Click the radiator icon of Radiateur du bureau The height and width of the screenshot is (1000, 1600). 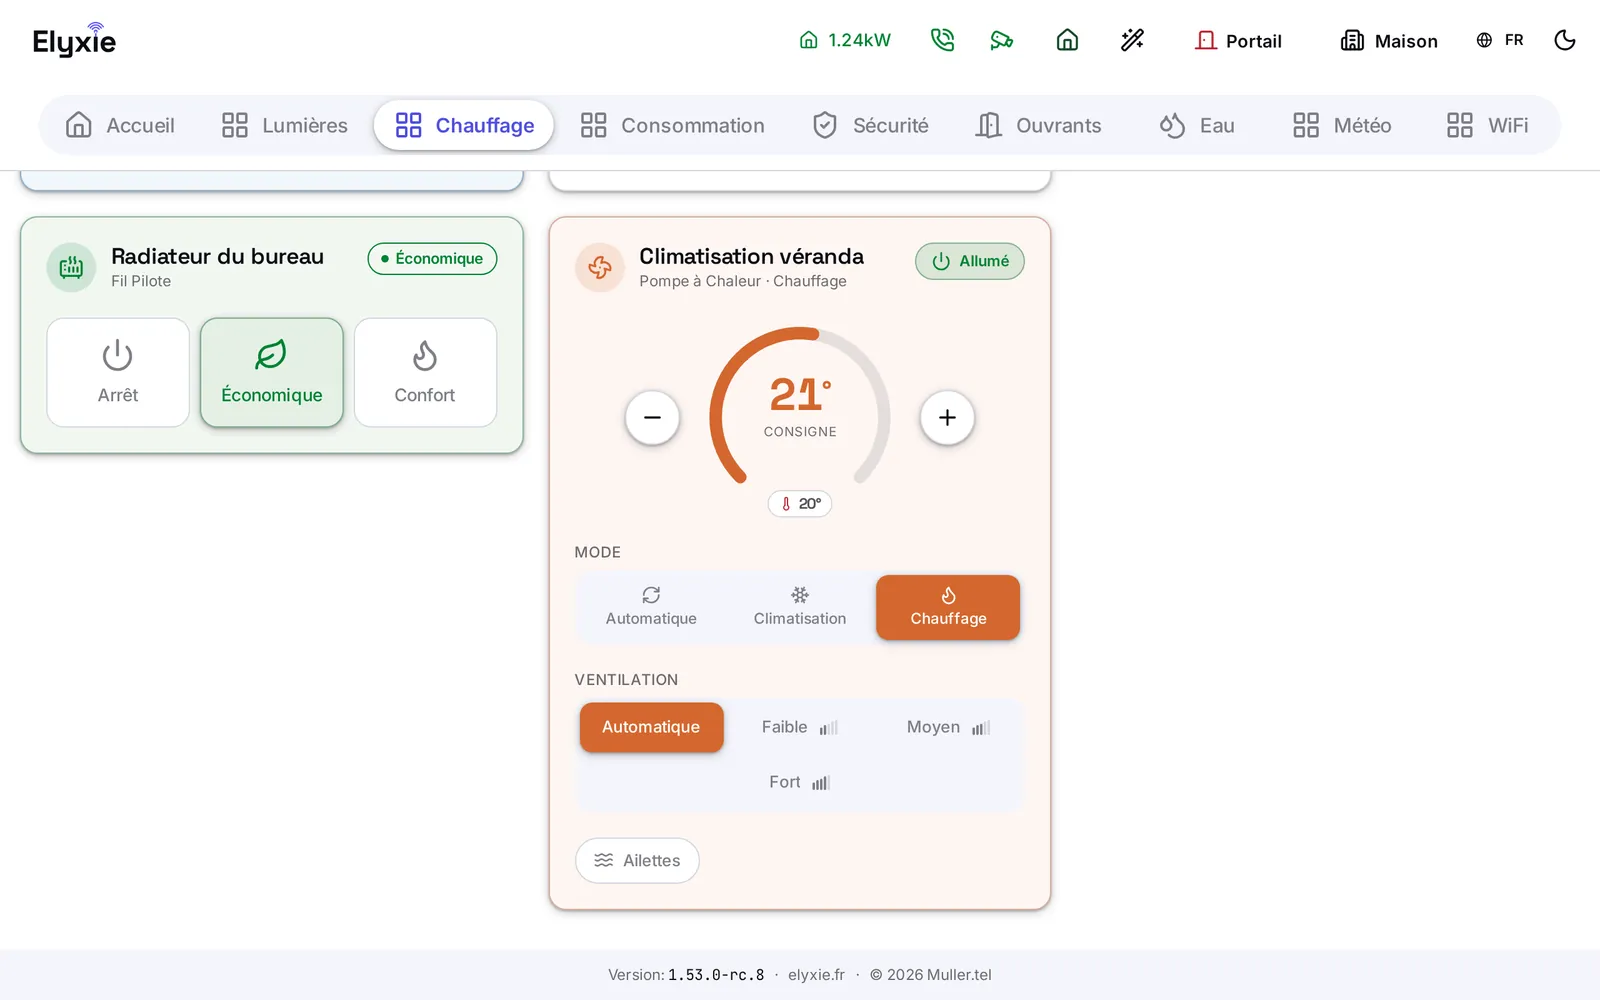click(x=71, y=267)
